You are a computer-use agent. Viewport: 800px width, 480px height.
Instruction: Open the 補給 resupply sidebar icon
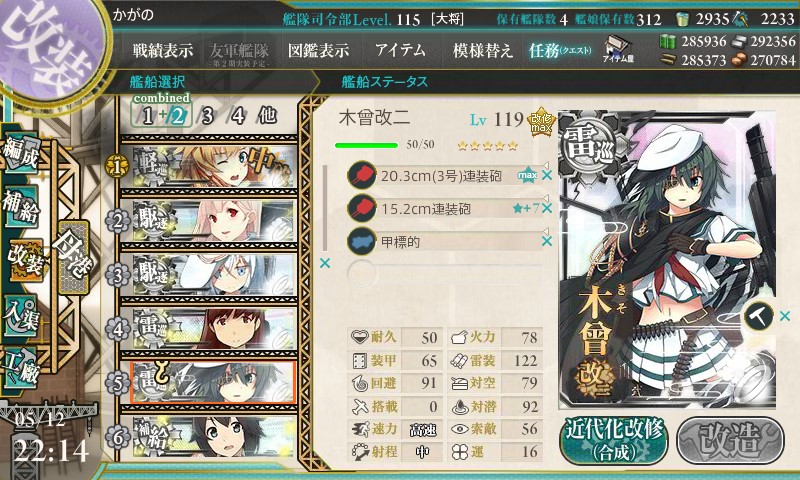pos(21,206)
